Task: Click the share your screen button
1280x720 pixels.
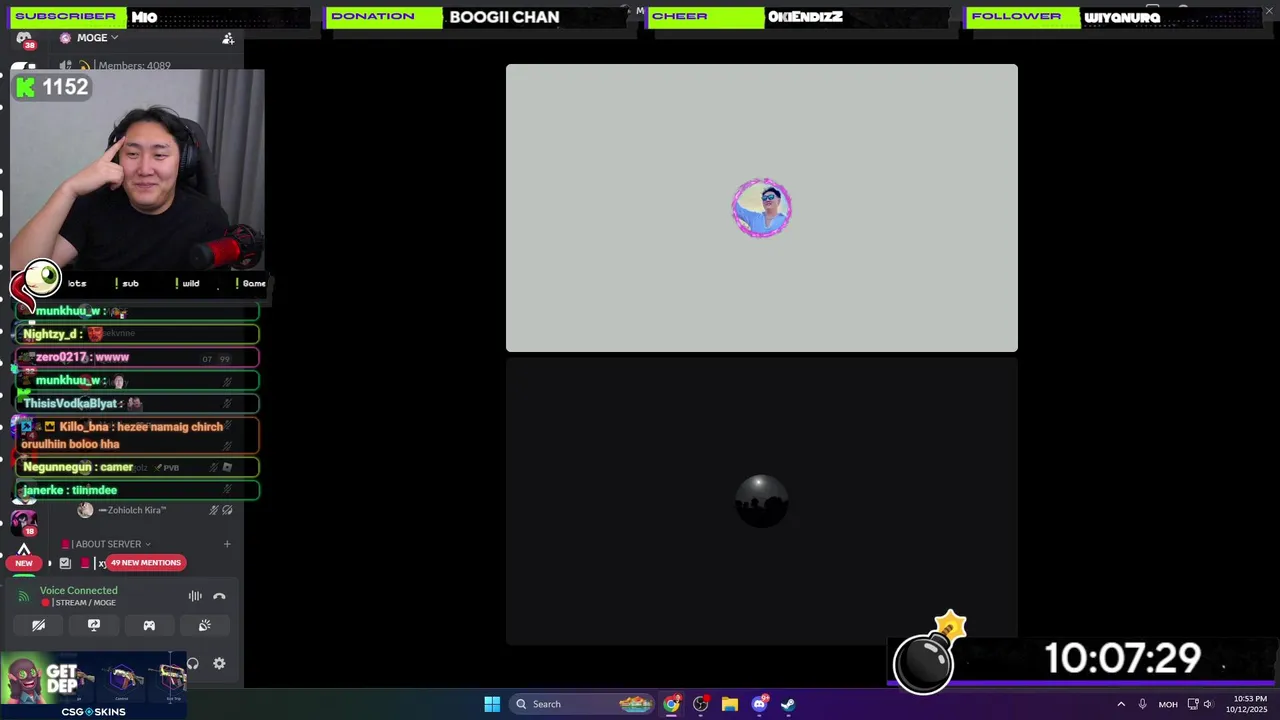Action: click(94, 625)
